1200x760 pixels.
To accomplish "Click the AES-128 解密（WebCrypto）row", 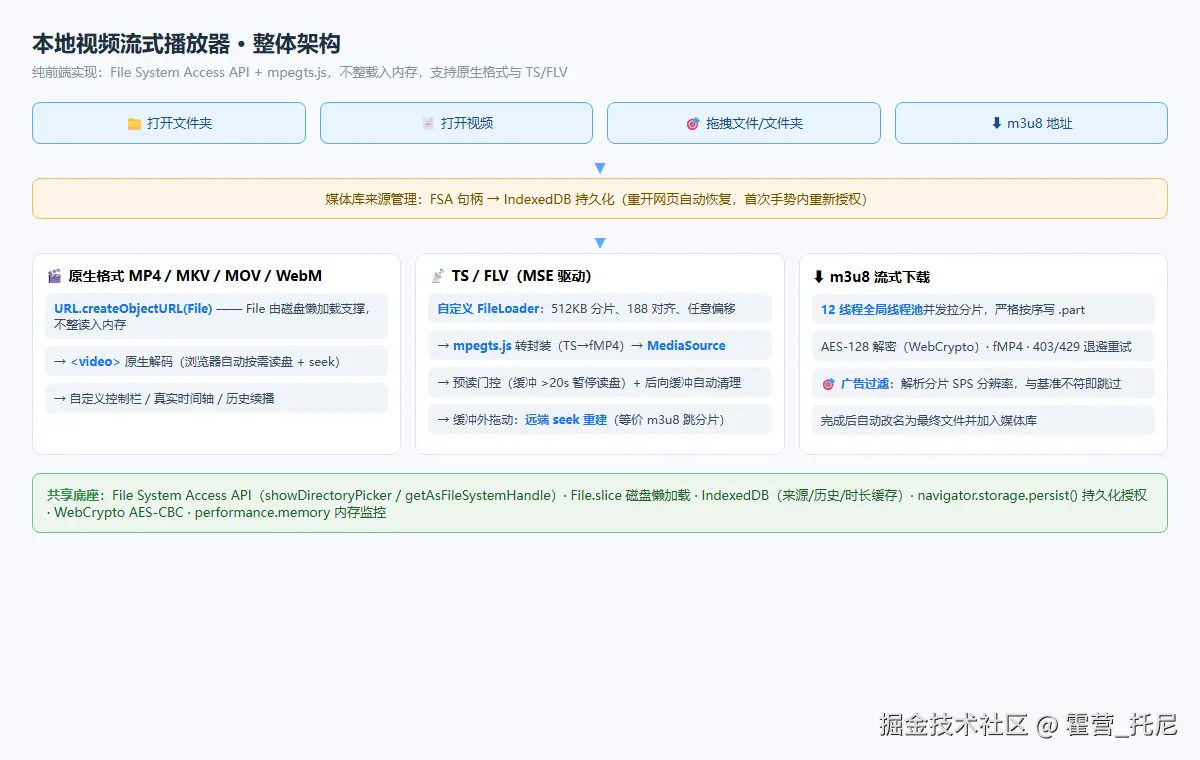I will [983, 346].
